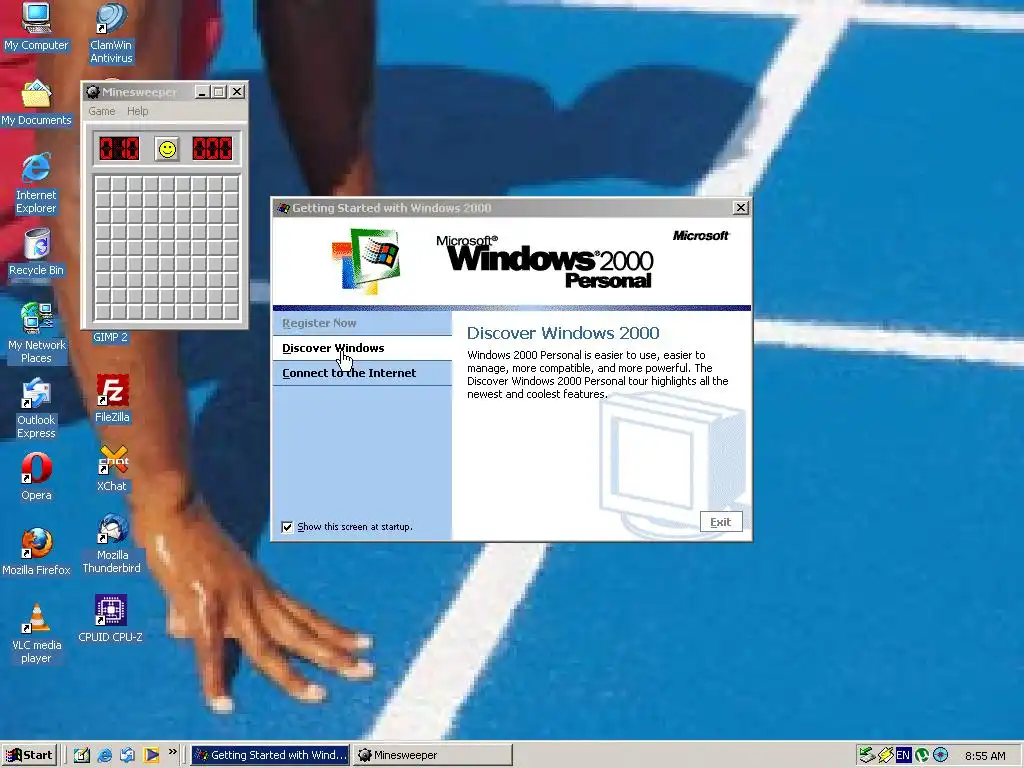This screenshot has width=1024, height=768.
Task: Switch to Minesweeper taskbar button
Action: [432, 755]
